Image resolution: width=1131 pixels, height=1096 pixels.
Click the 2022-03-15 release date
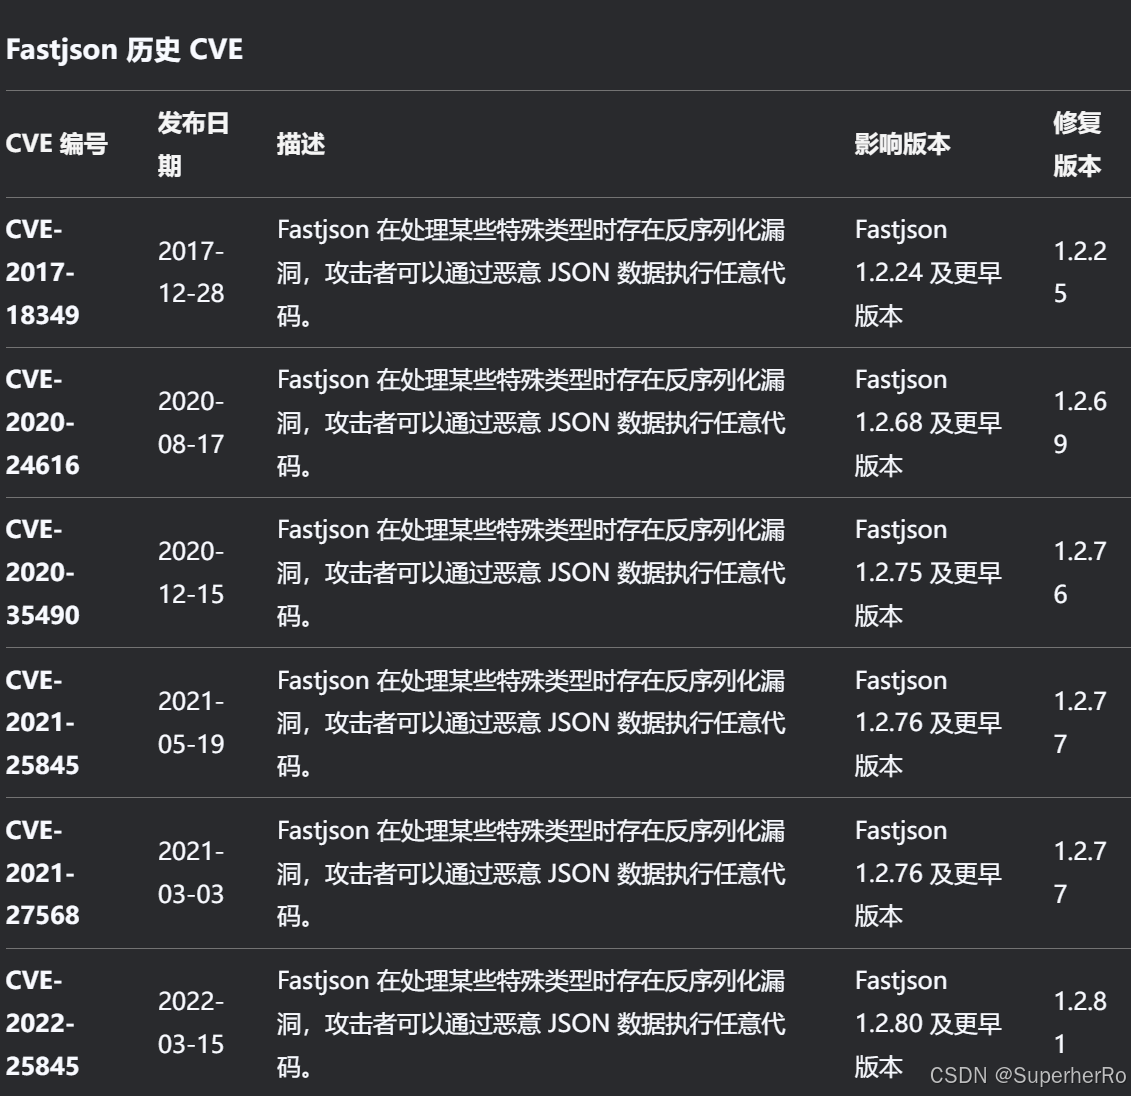[191, 1023]
